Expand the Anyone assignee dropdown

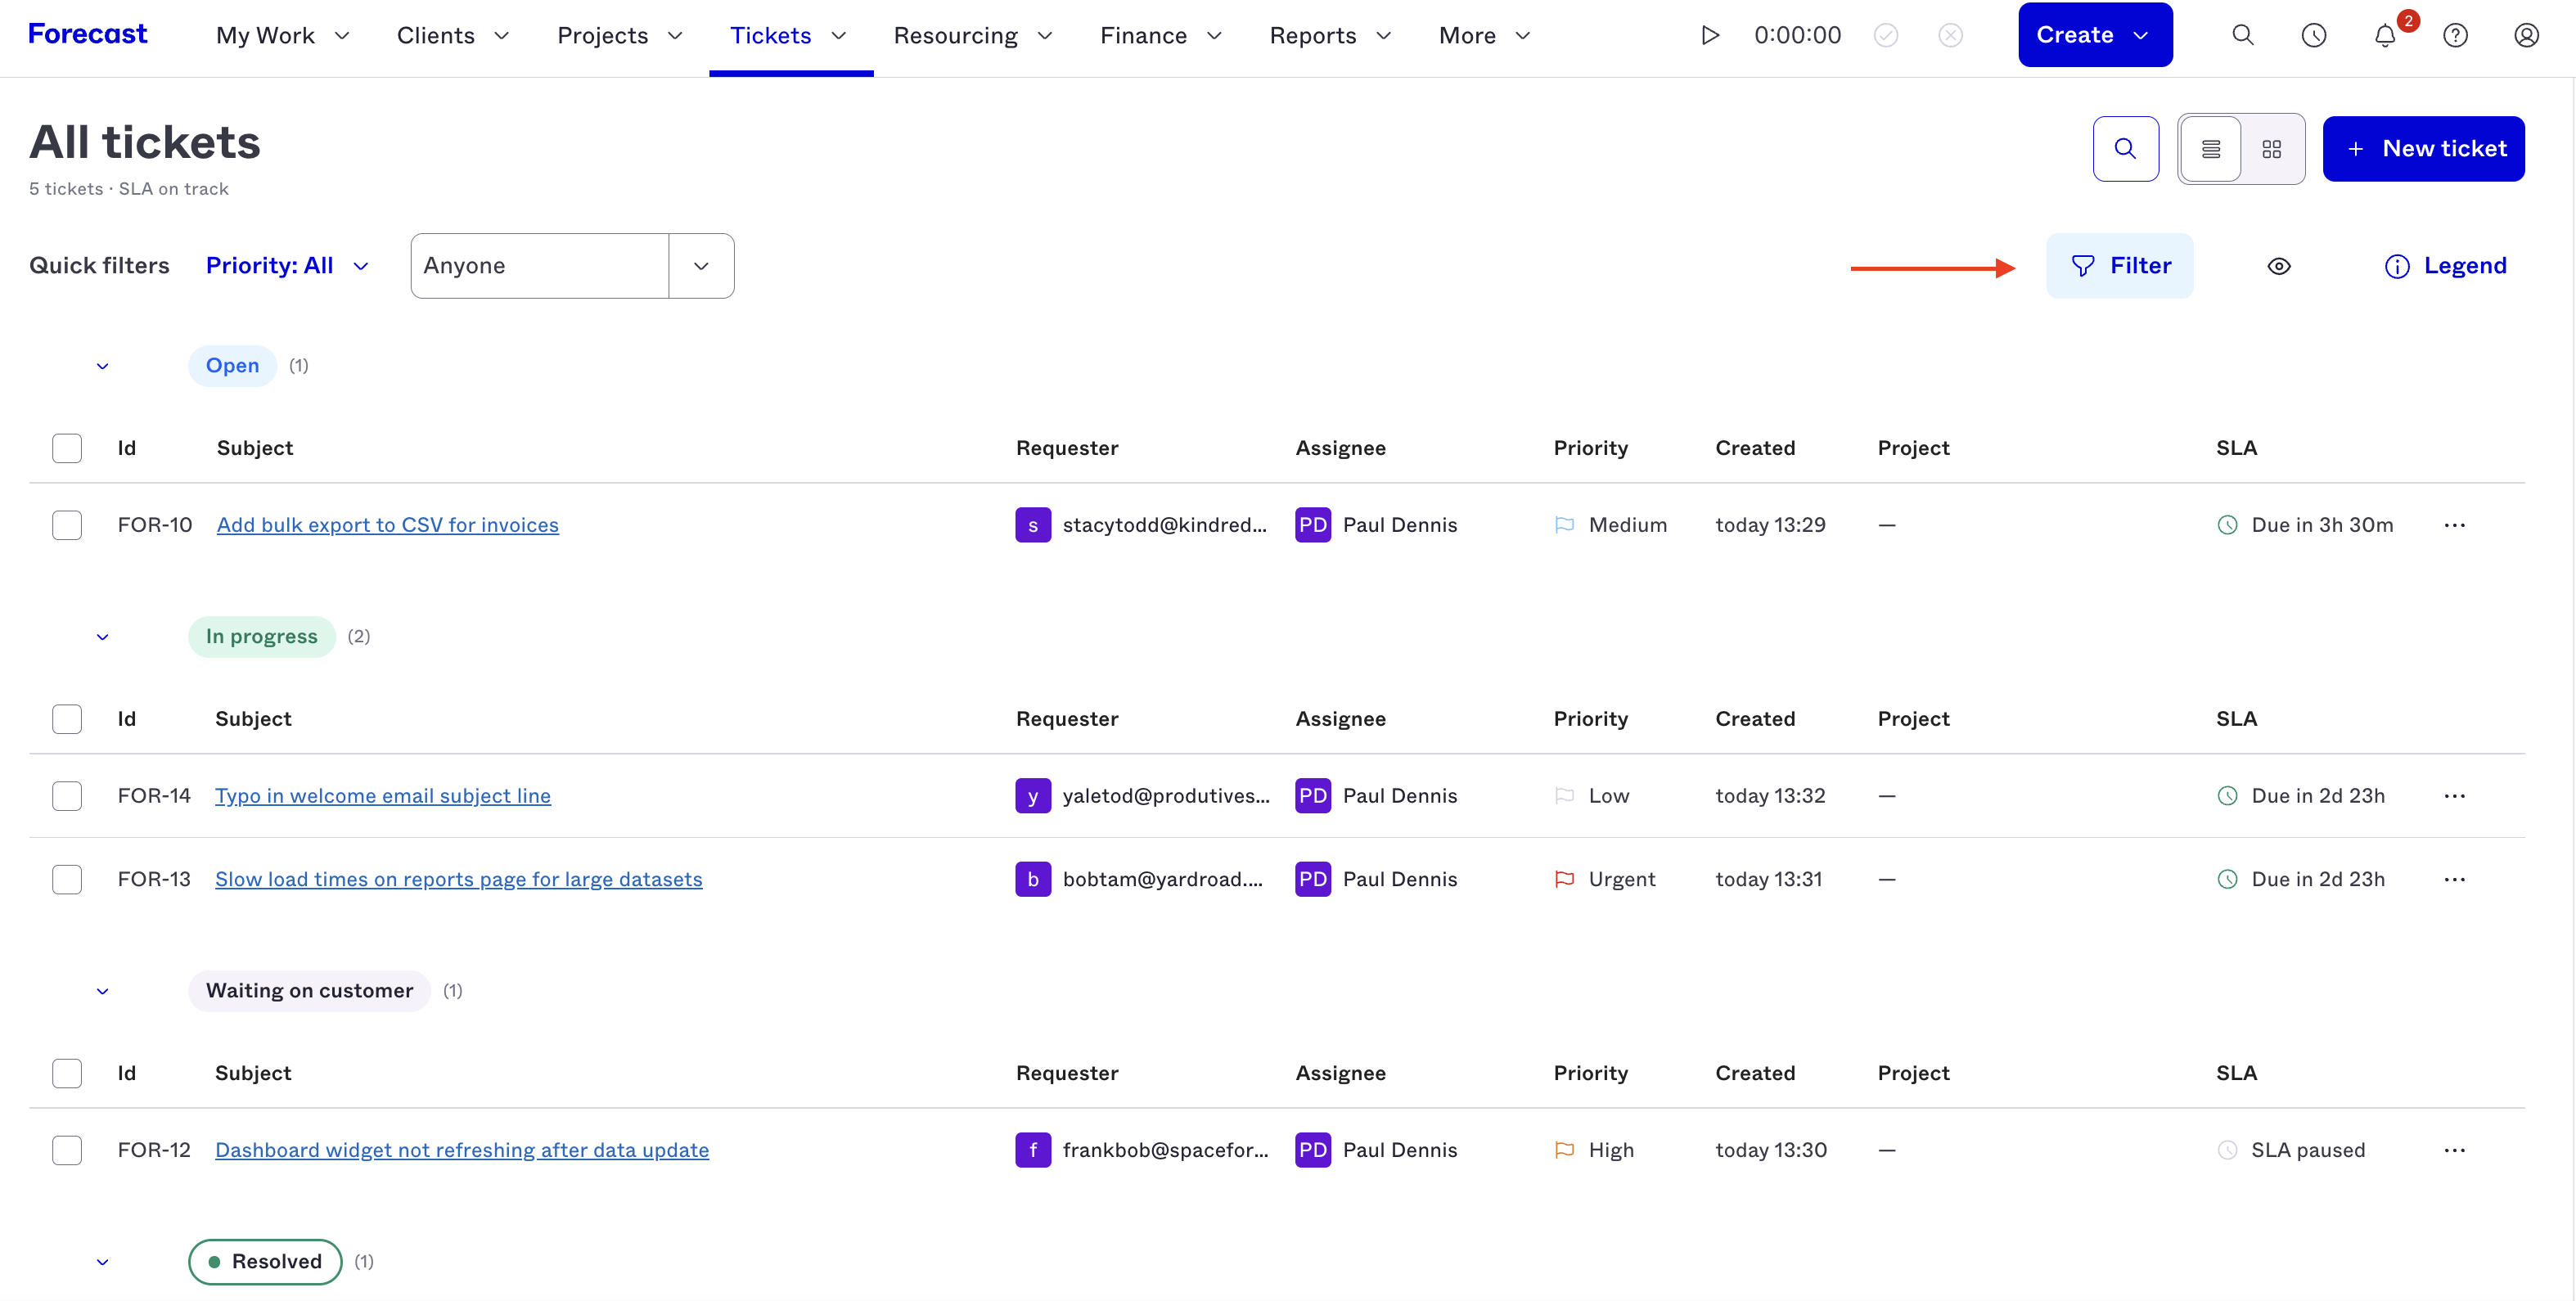701,266
